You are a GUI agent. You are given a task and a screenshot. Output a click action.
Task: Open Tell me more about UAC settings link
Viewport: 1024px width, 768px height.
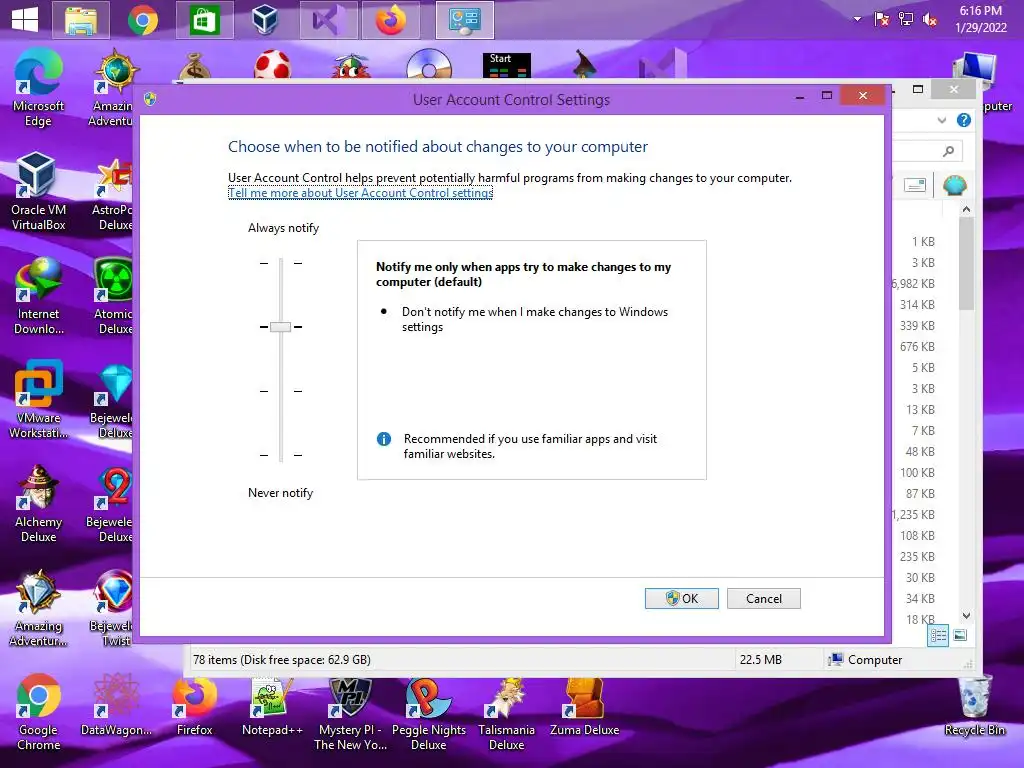tap(360, 193)
